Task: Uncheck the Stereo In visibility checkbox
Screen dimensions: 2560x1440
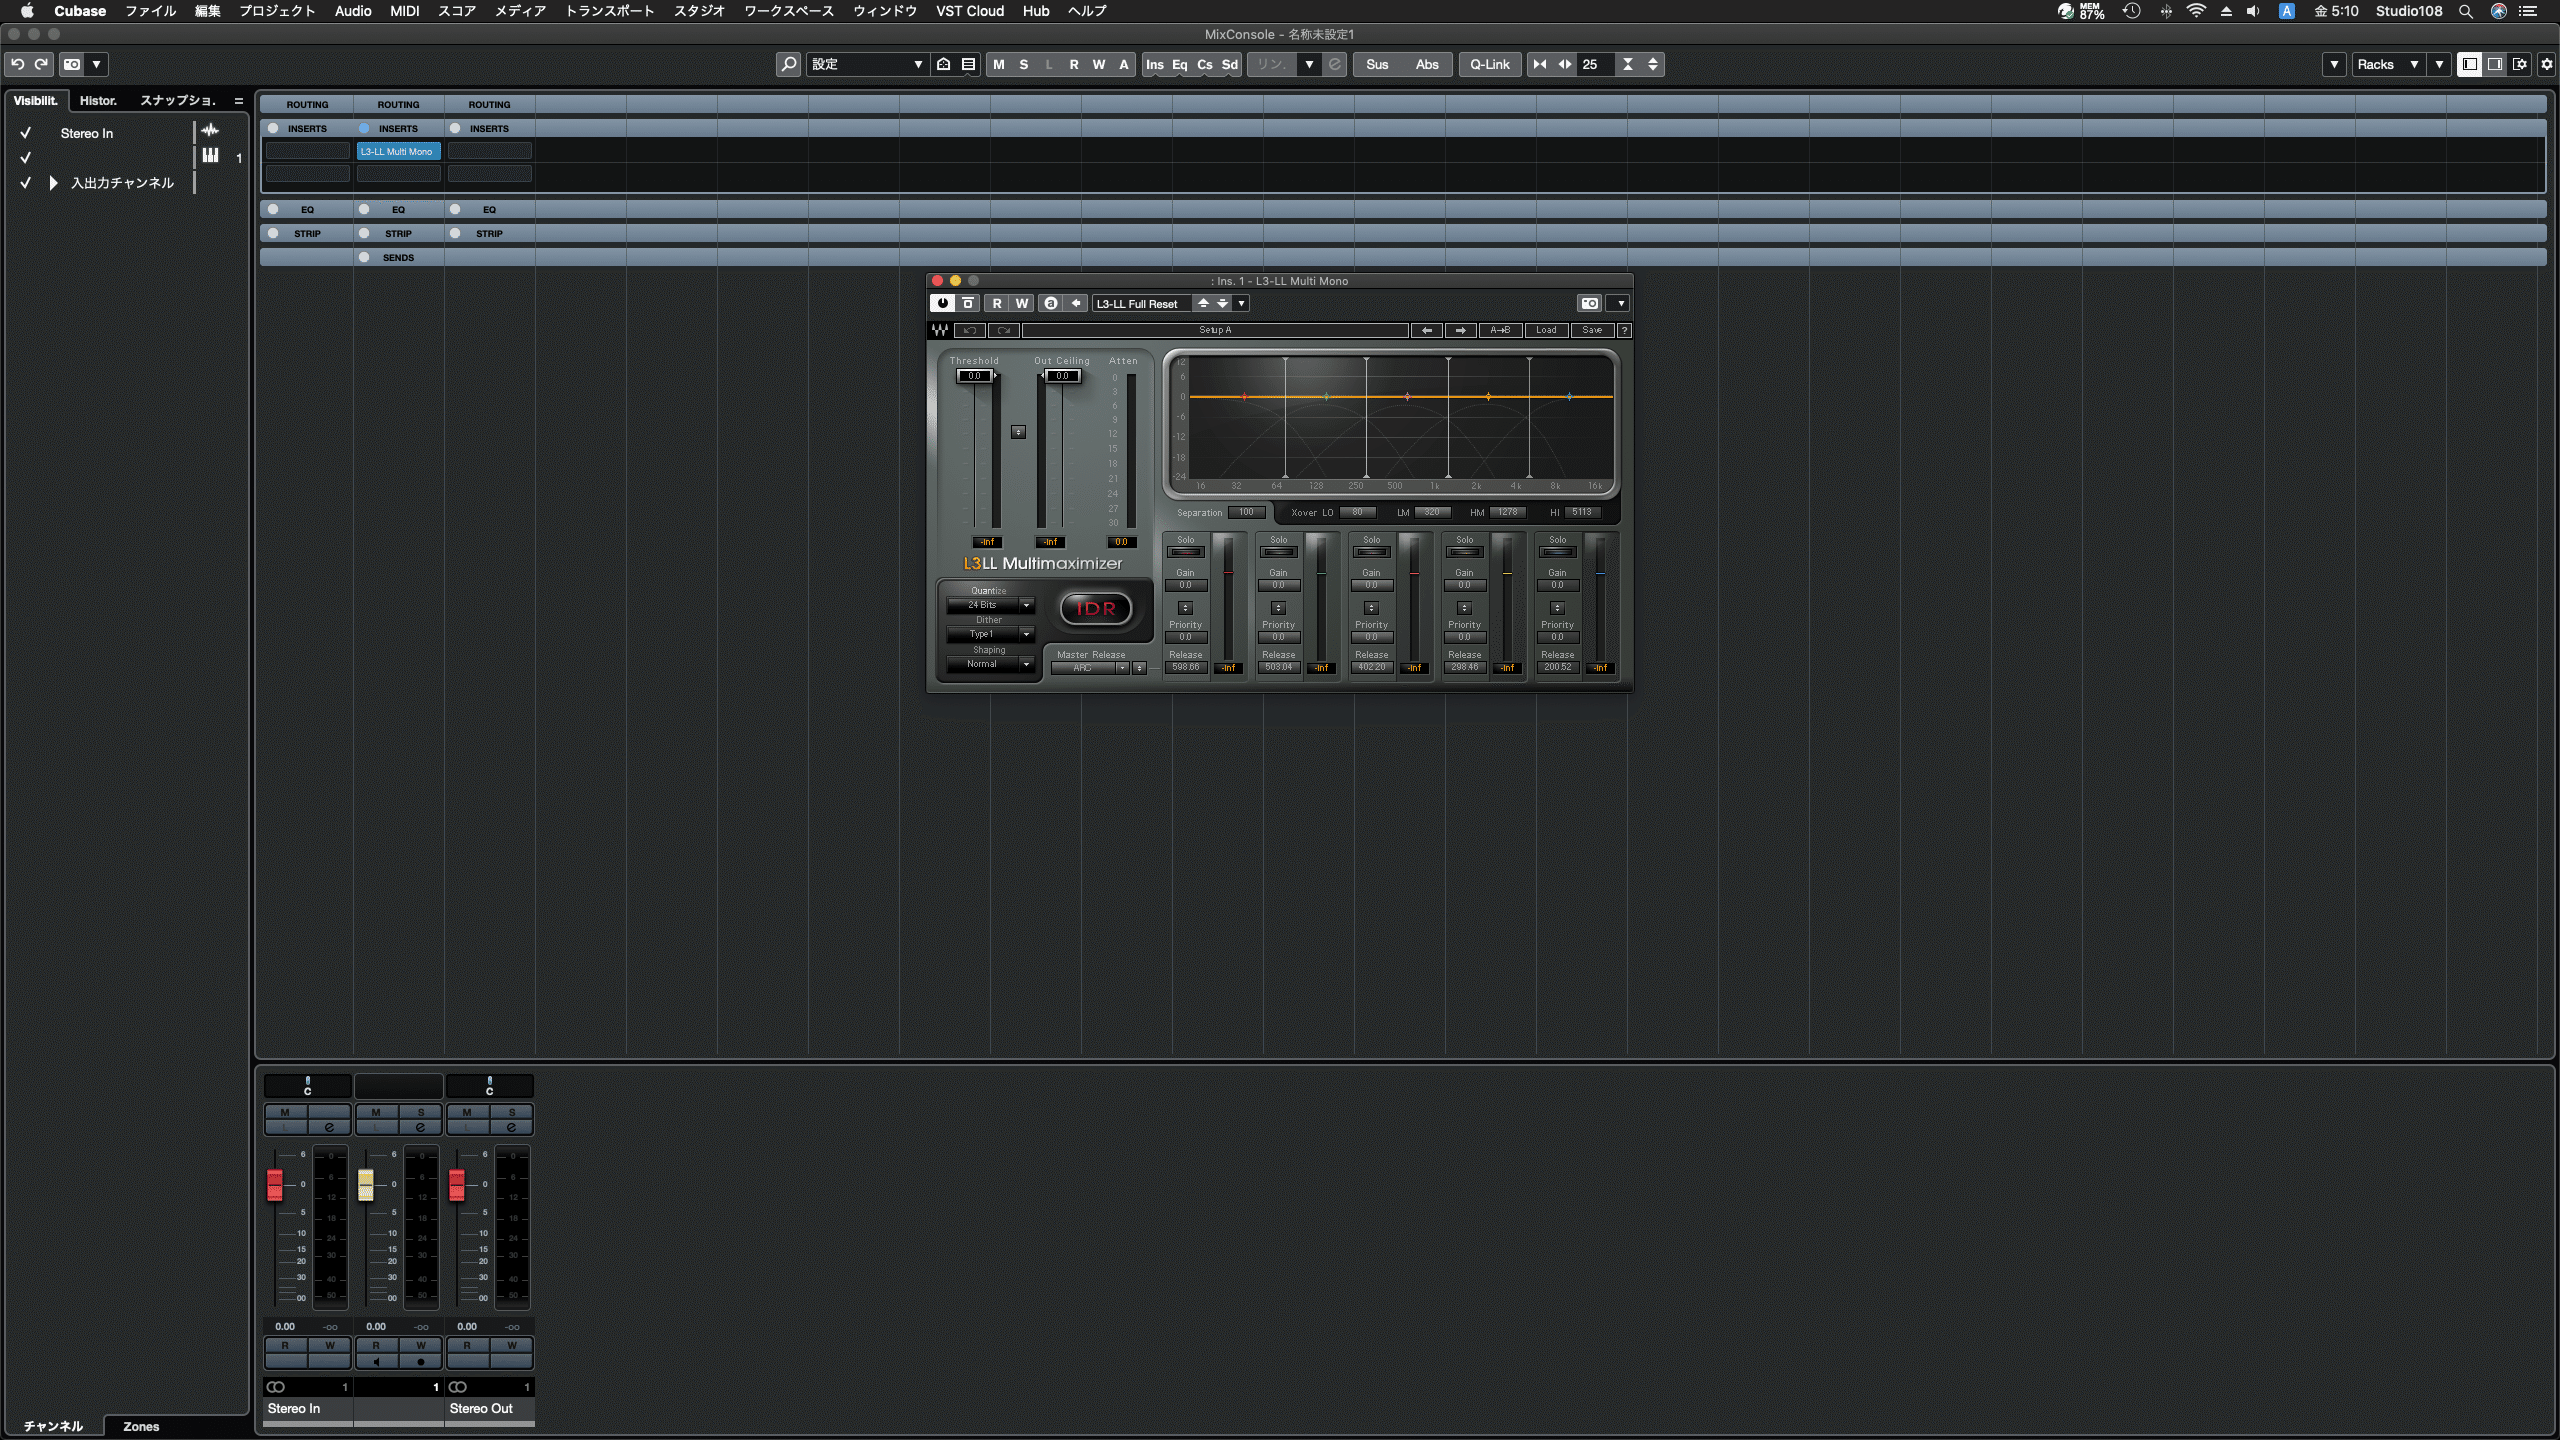Action: (x=25, y=132)
